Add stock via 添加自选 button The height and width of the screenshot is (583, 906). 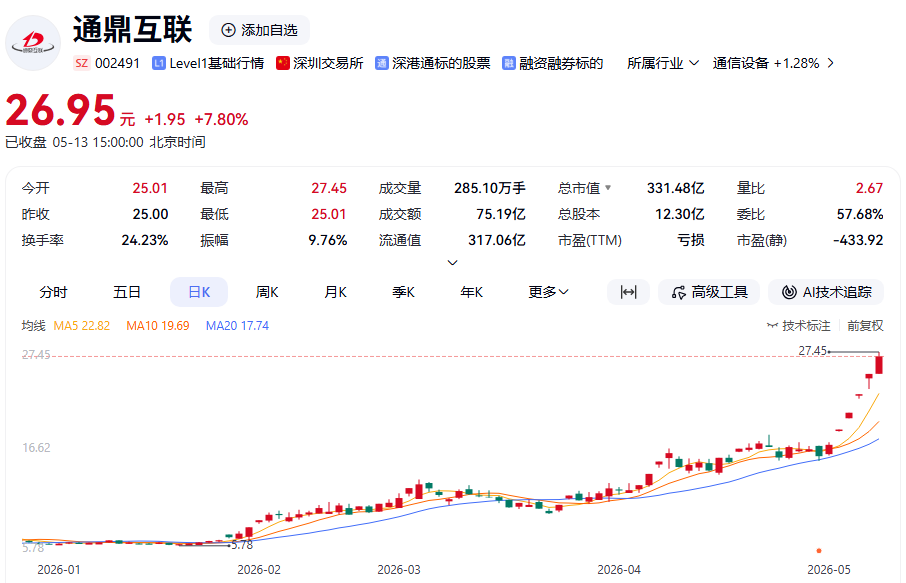[x=259, y=30]
